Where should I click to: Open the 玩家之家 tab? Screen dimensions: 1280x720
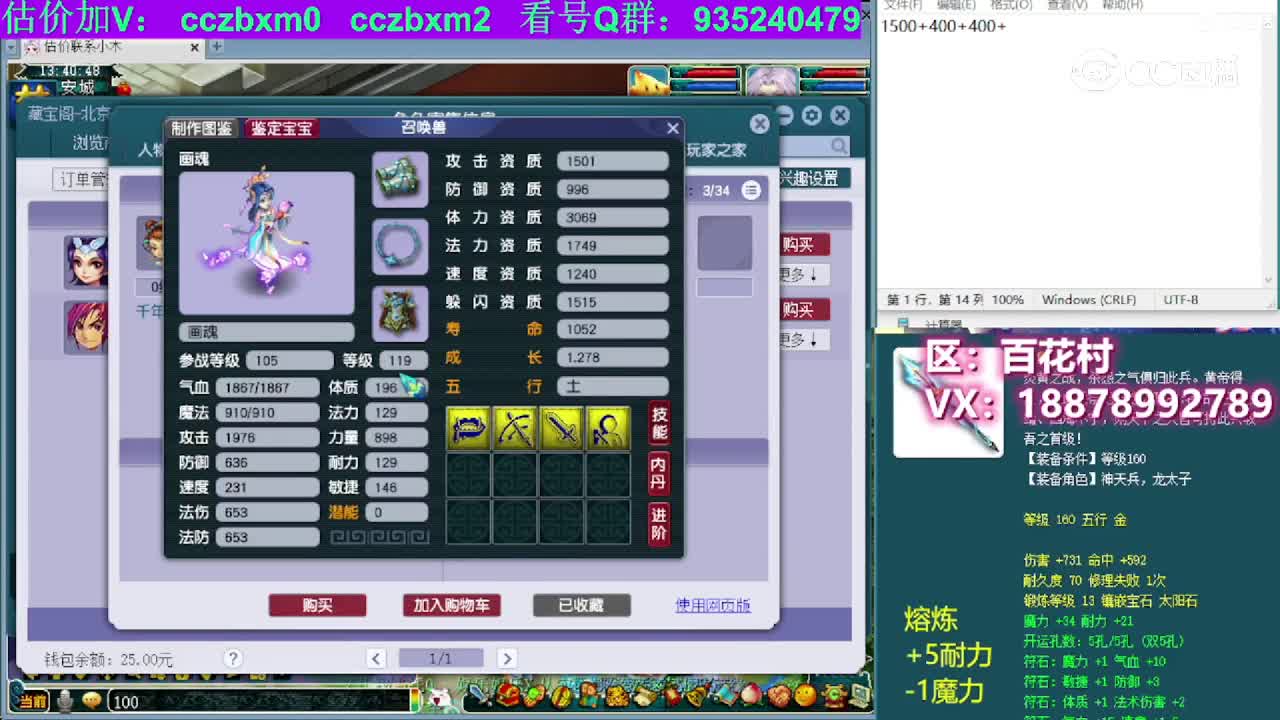pyautogui.click(x=716, y=150)
